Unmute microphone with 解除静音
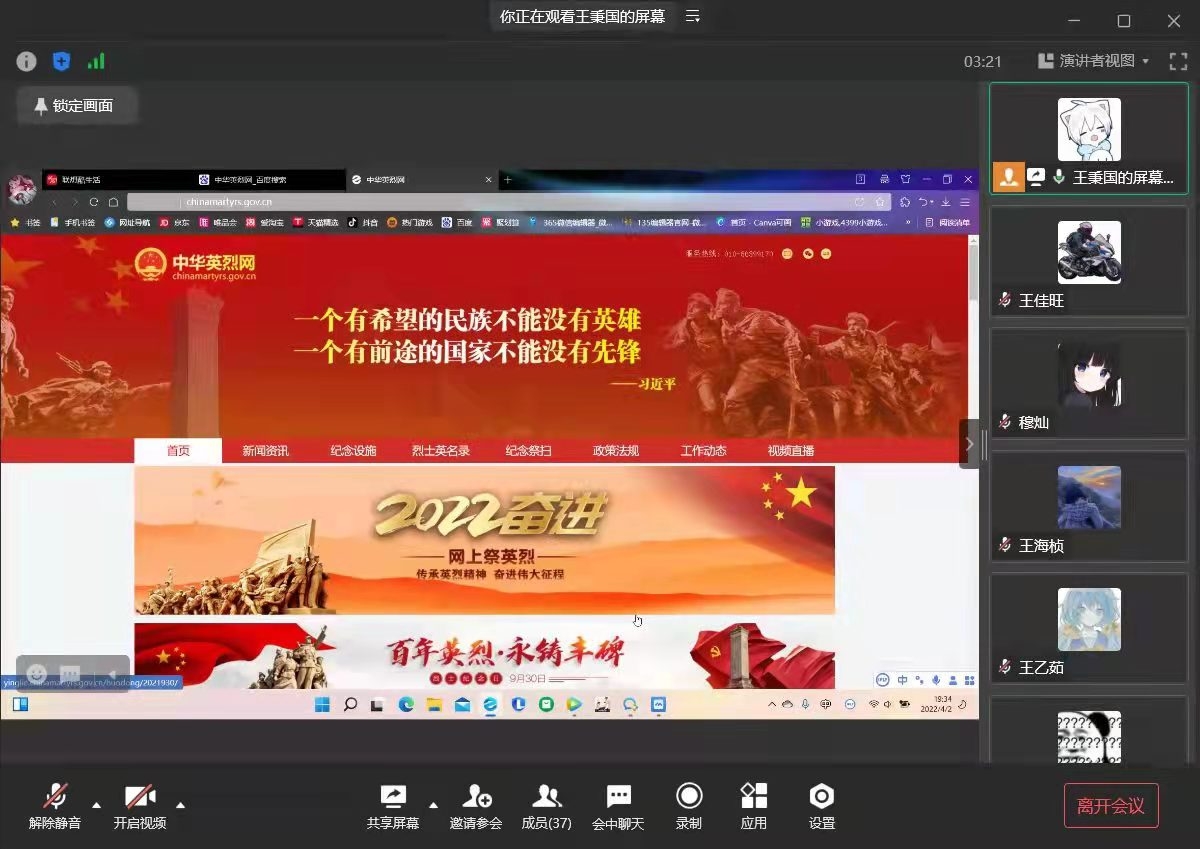The height and width of the screenshot is (849, 1200). [x=55, y=806]
